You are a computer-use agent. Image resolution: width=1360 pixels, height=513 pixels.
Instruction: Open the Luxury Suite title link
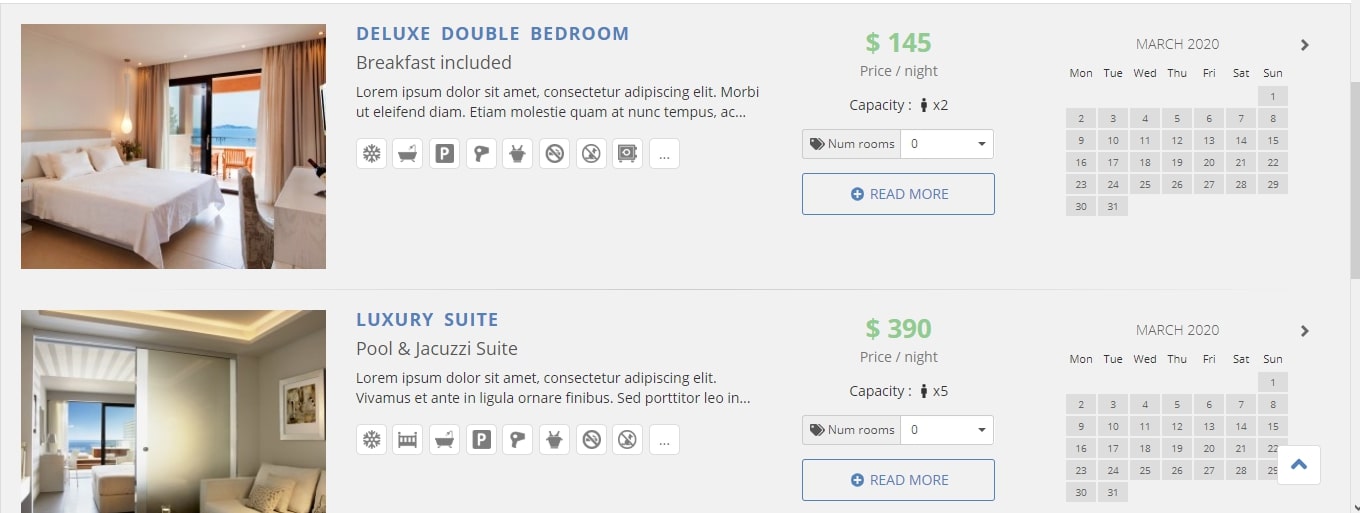click(427, 320)
